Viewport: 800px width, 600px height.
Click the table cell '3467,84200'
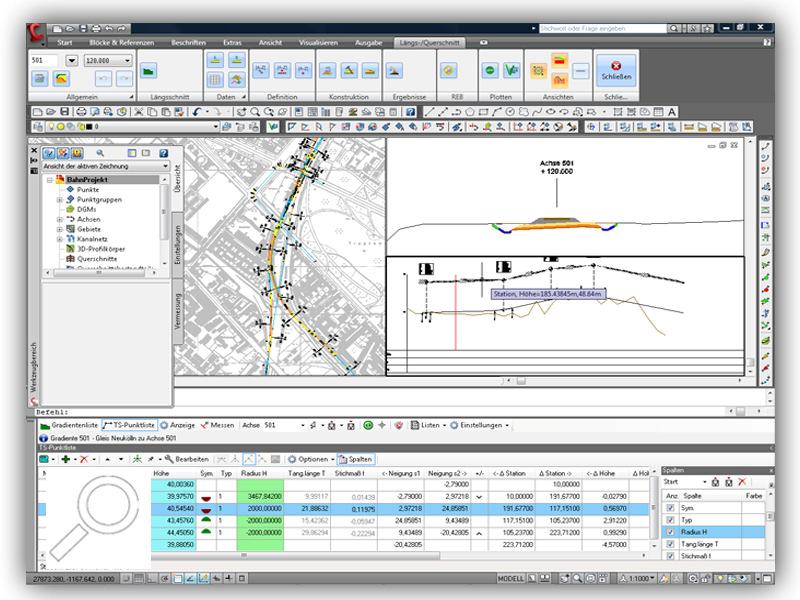click(260, 496)
